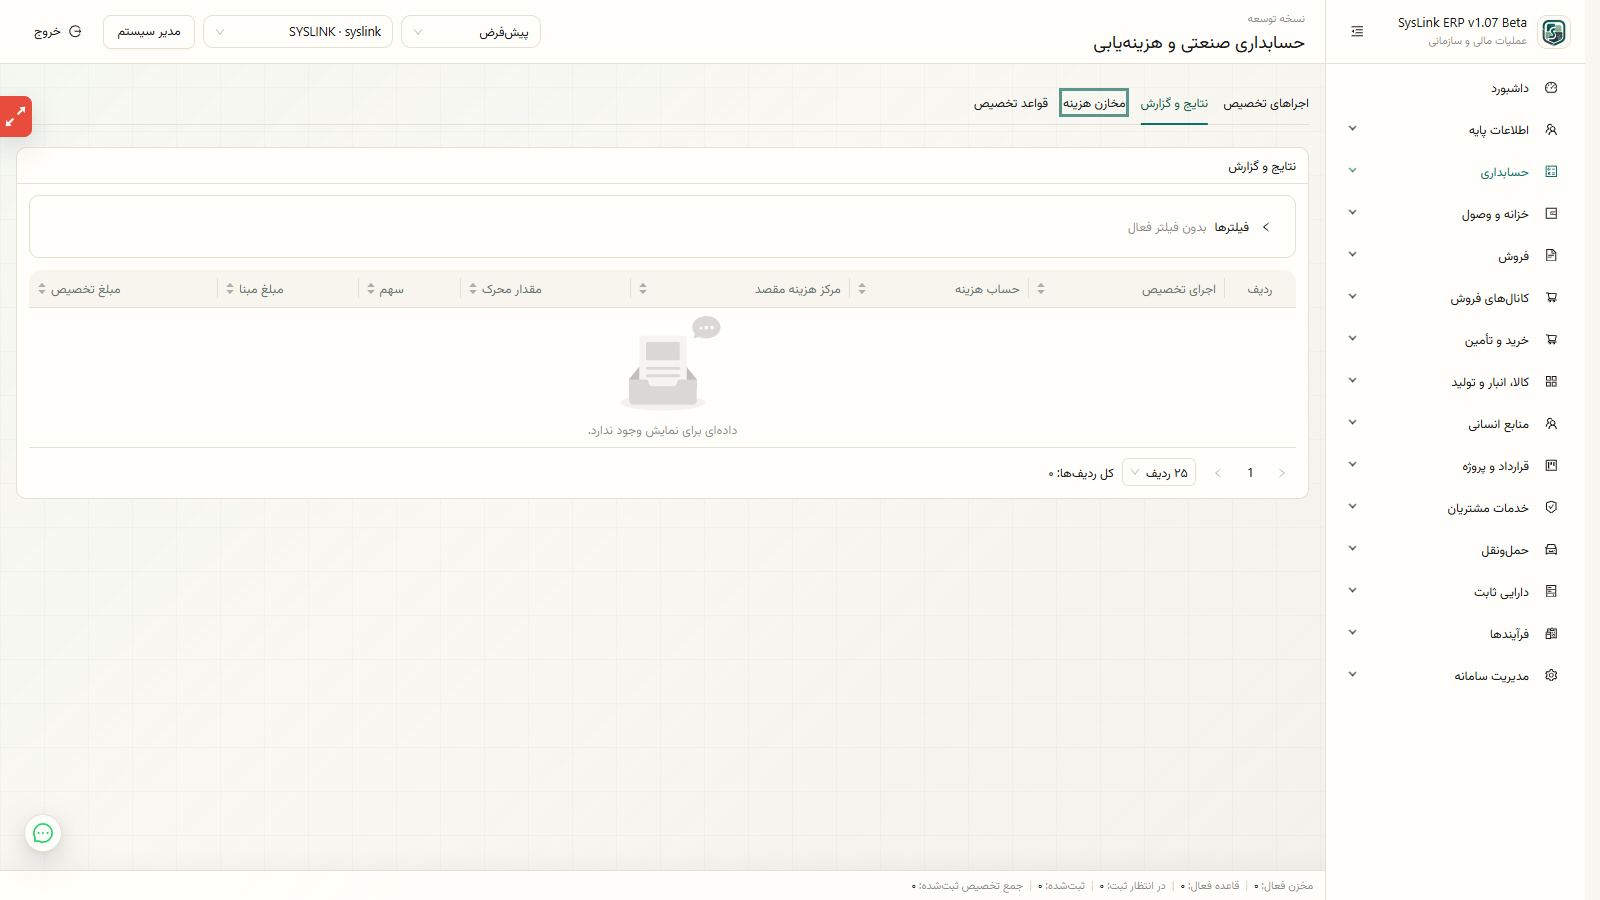Open داشبورد dashboard icon in sidebar

coord(1551,88)
